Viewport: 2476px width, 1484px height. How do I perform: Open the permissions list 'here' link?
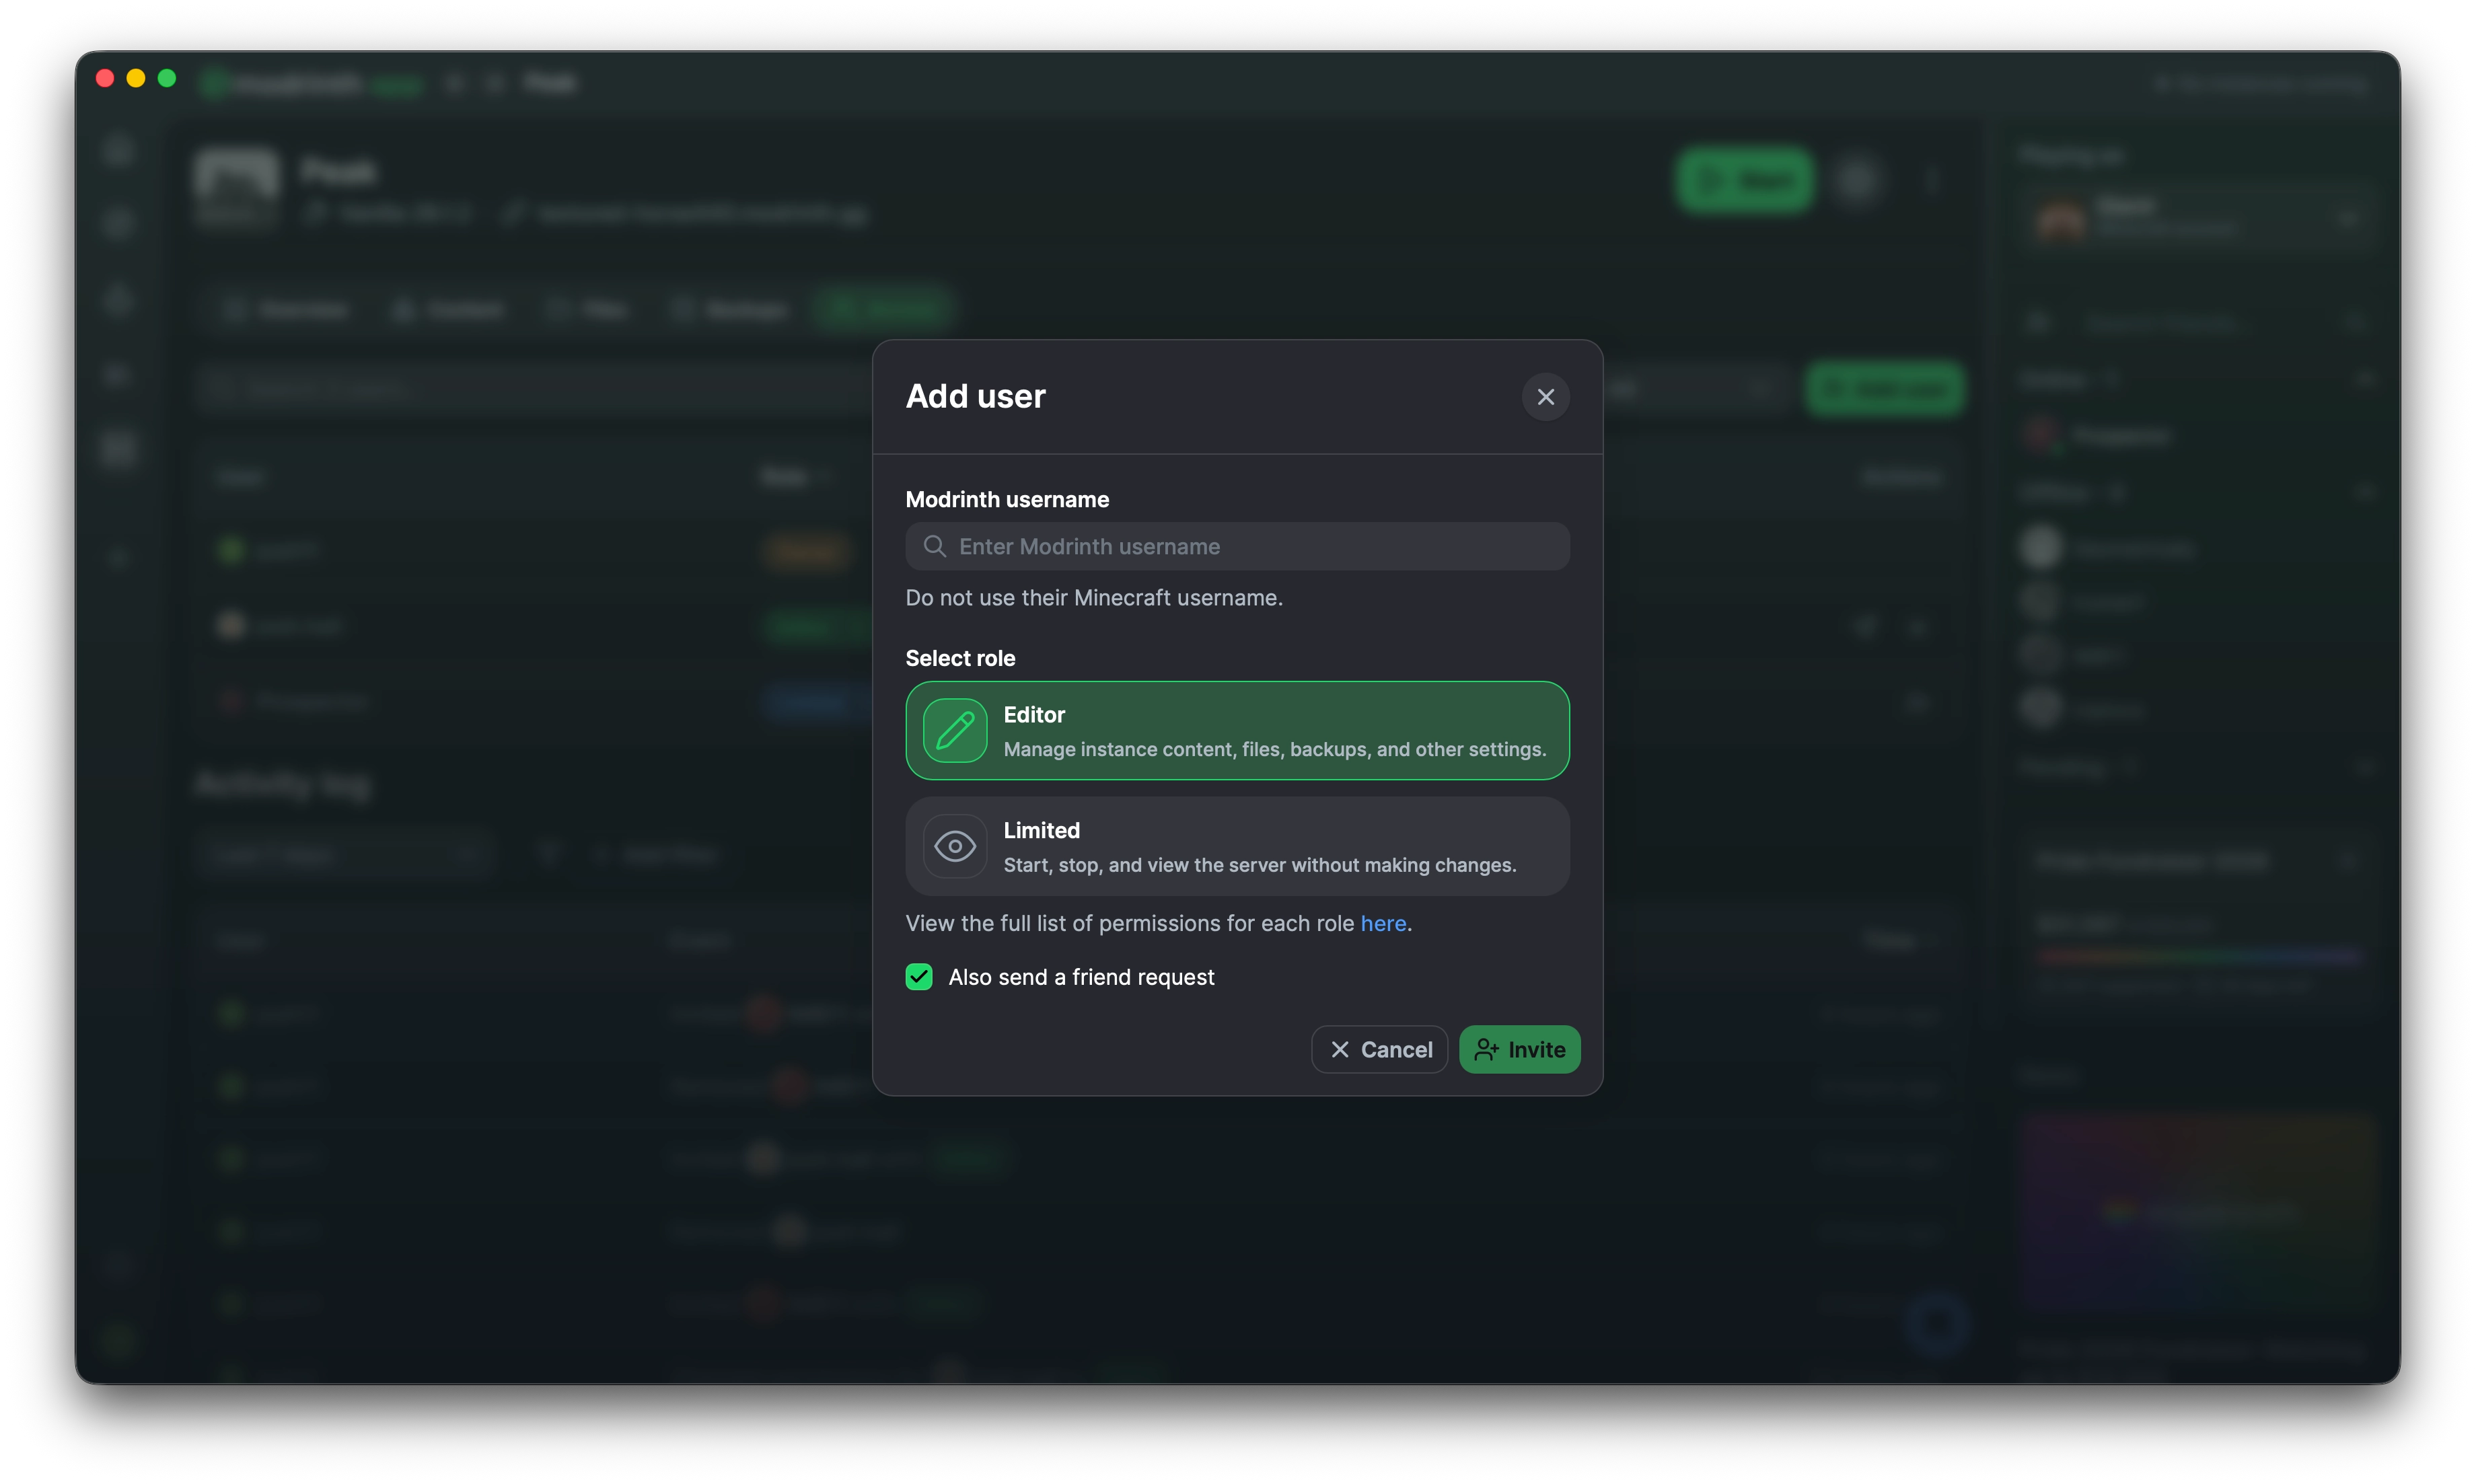click(x=1383, y=923)
